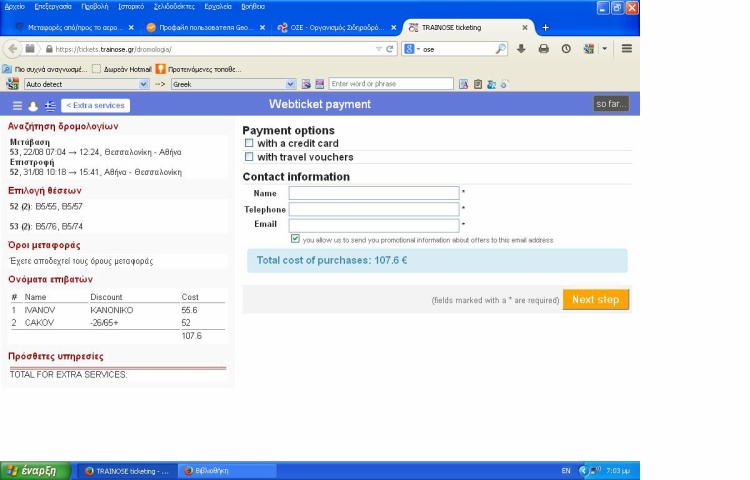Click the padlock icon in the address bar
Image resolution: width=750 pixels, height=480 pixels.
click(x=49, y=49)
